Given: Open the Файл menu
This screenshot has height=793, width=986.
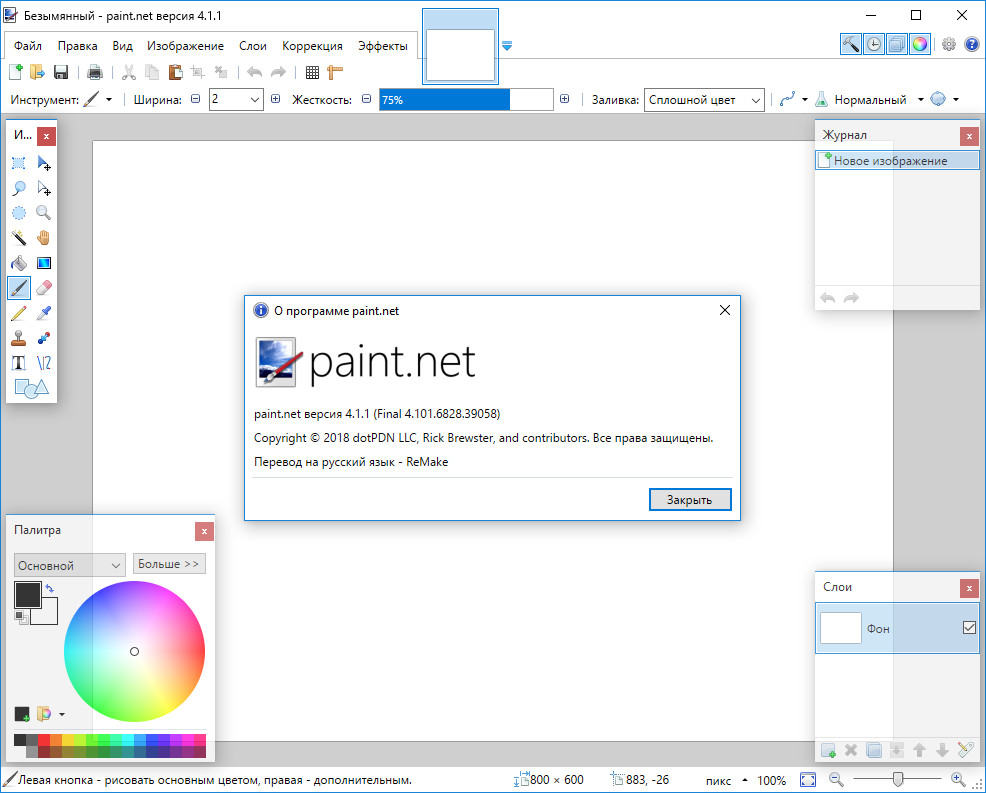Looking at the screenshot, I should click(28, 46).
